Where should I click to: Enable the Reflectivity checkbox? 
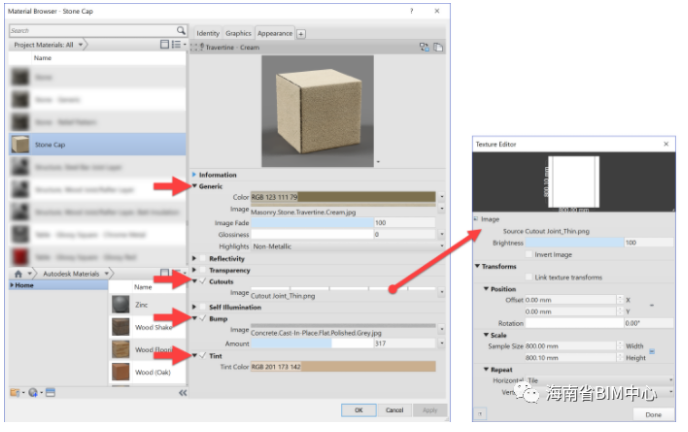203,258
